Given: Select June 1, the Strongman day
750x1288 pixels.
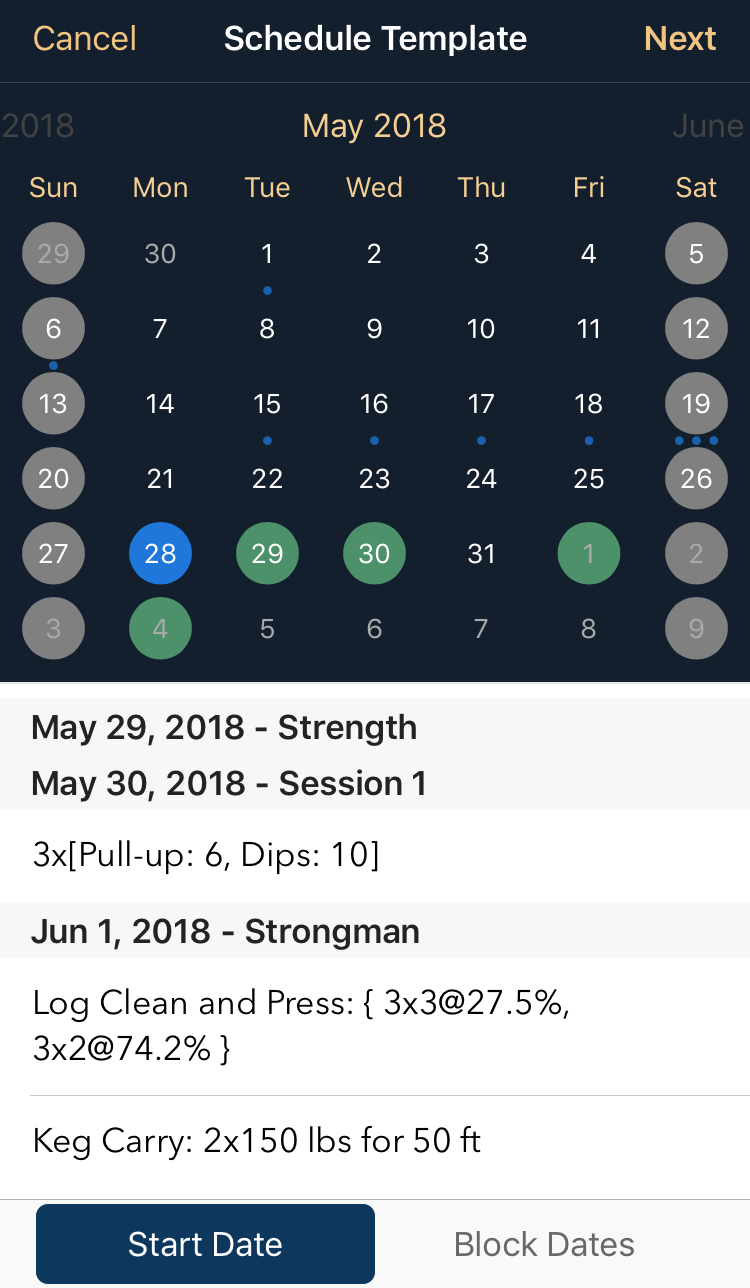Looking at the screenshot, I should pos(589,553).
